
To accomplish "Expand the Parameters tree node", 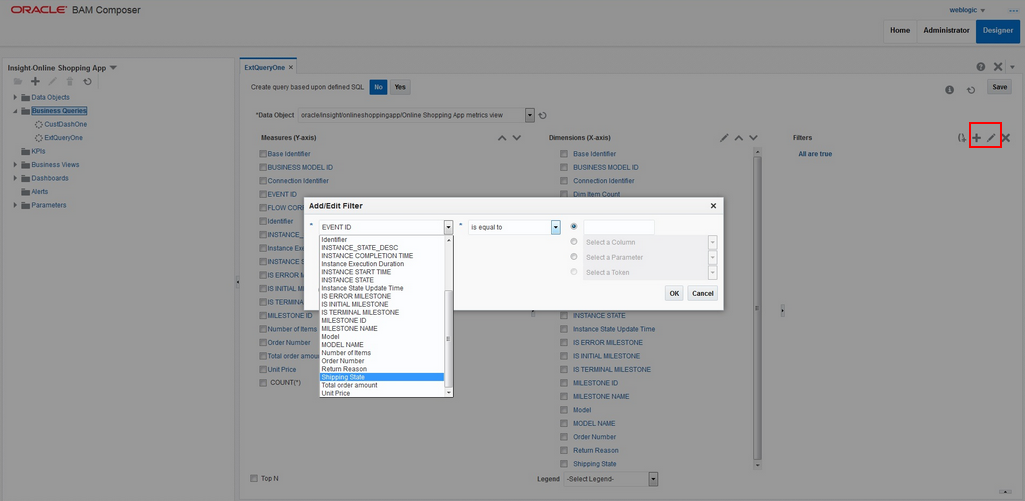I will coord(16,205).
